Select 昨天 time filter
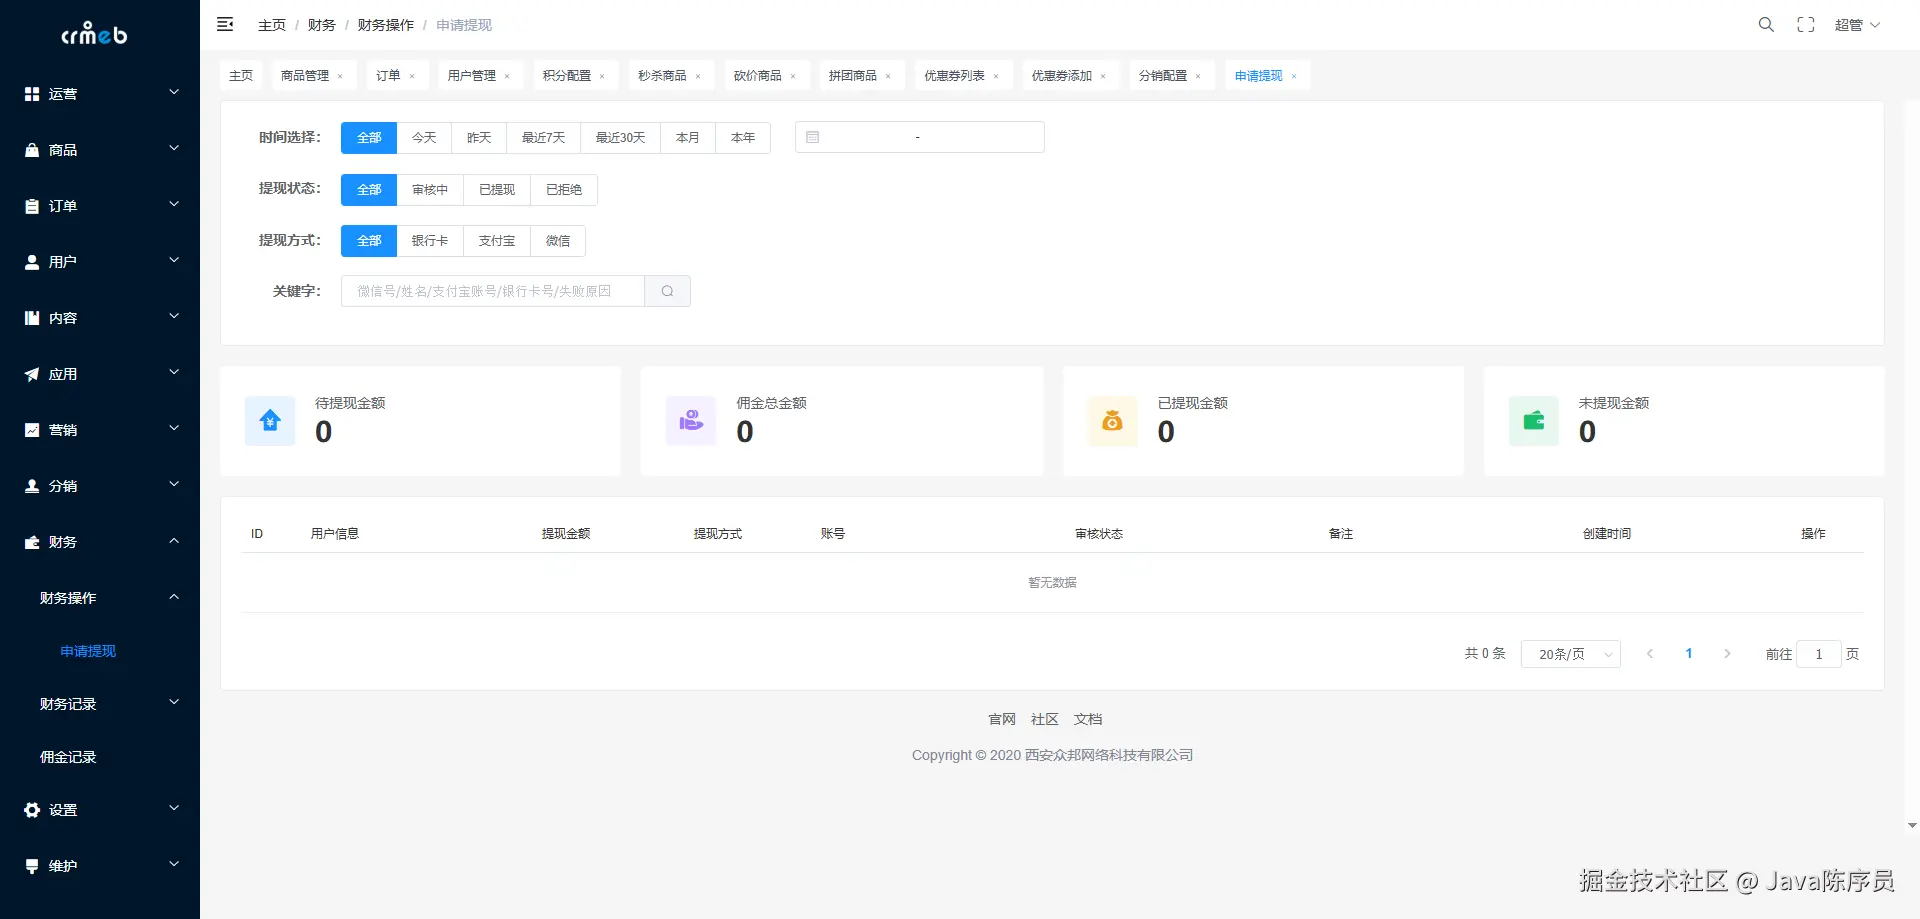Screen dimensions: 1920x919 point(479,137)
